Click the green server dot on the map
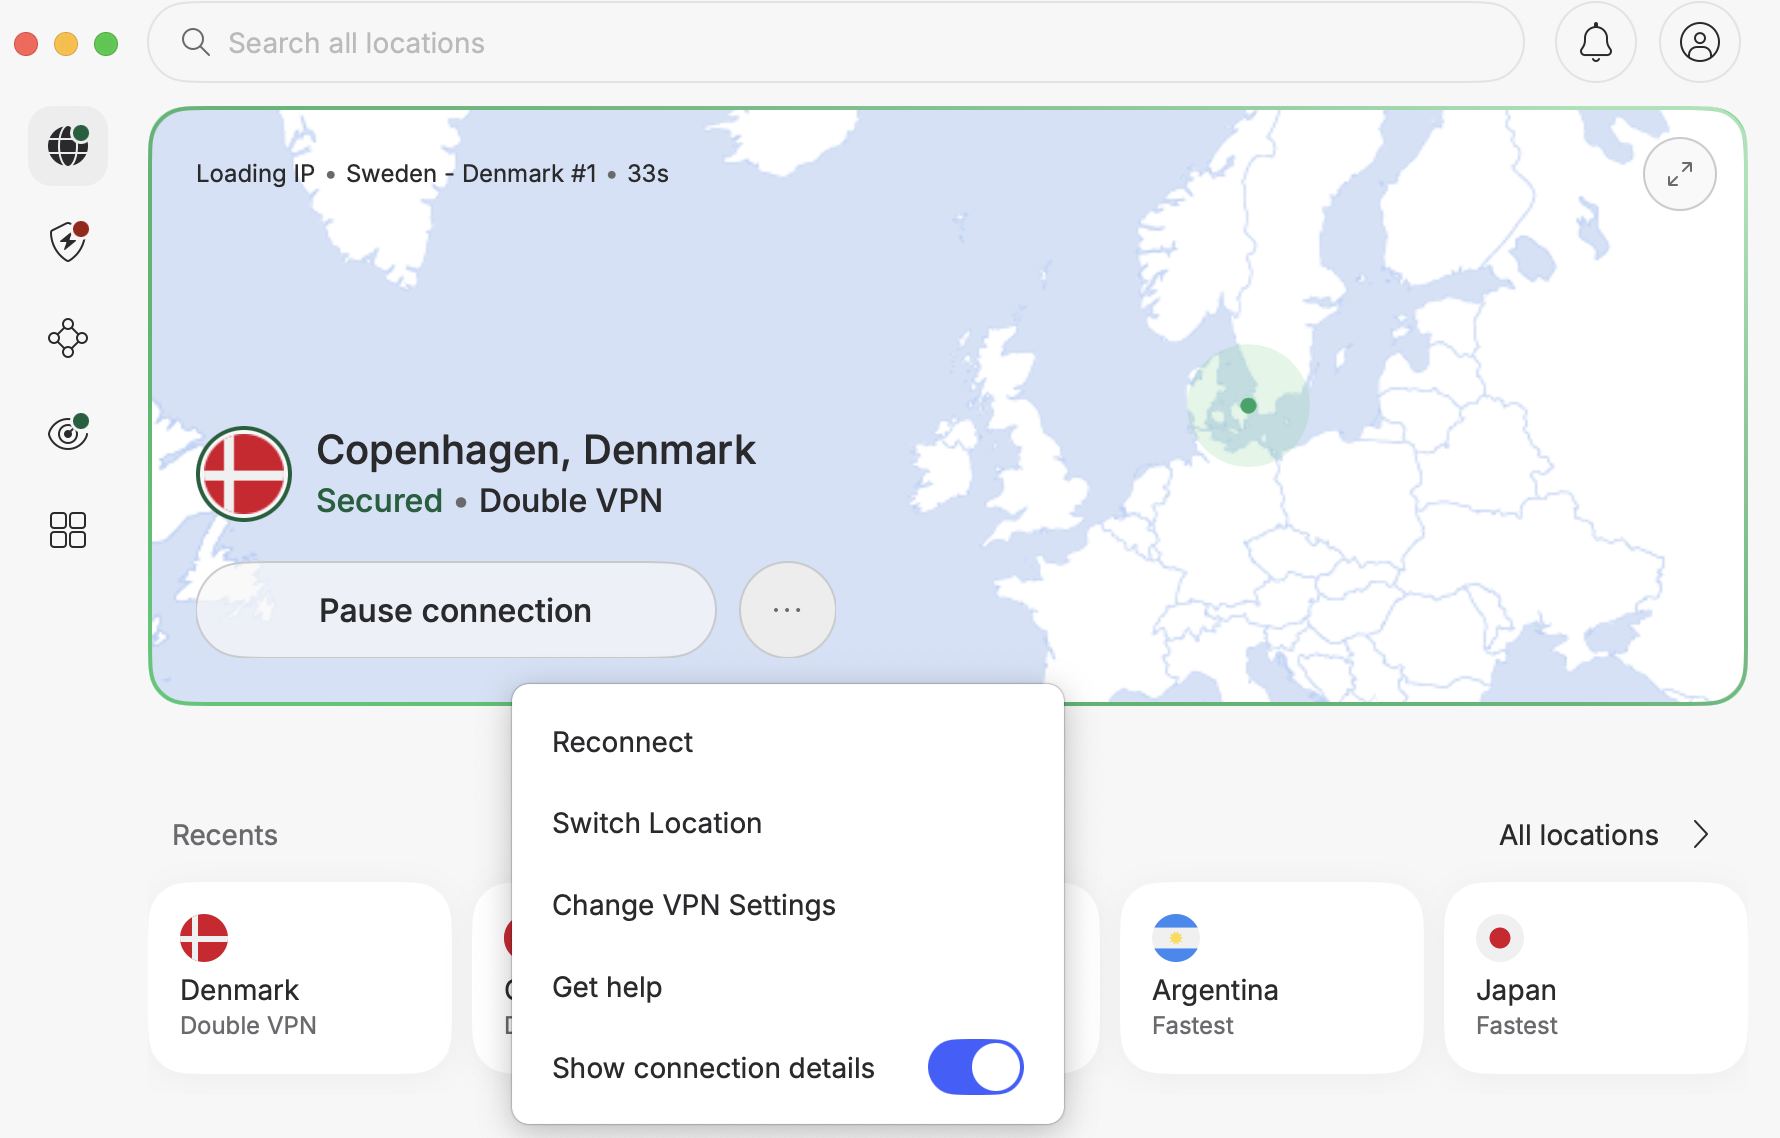This screenshot has height=1138, width=1780. [x=1248, y=405]
